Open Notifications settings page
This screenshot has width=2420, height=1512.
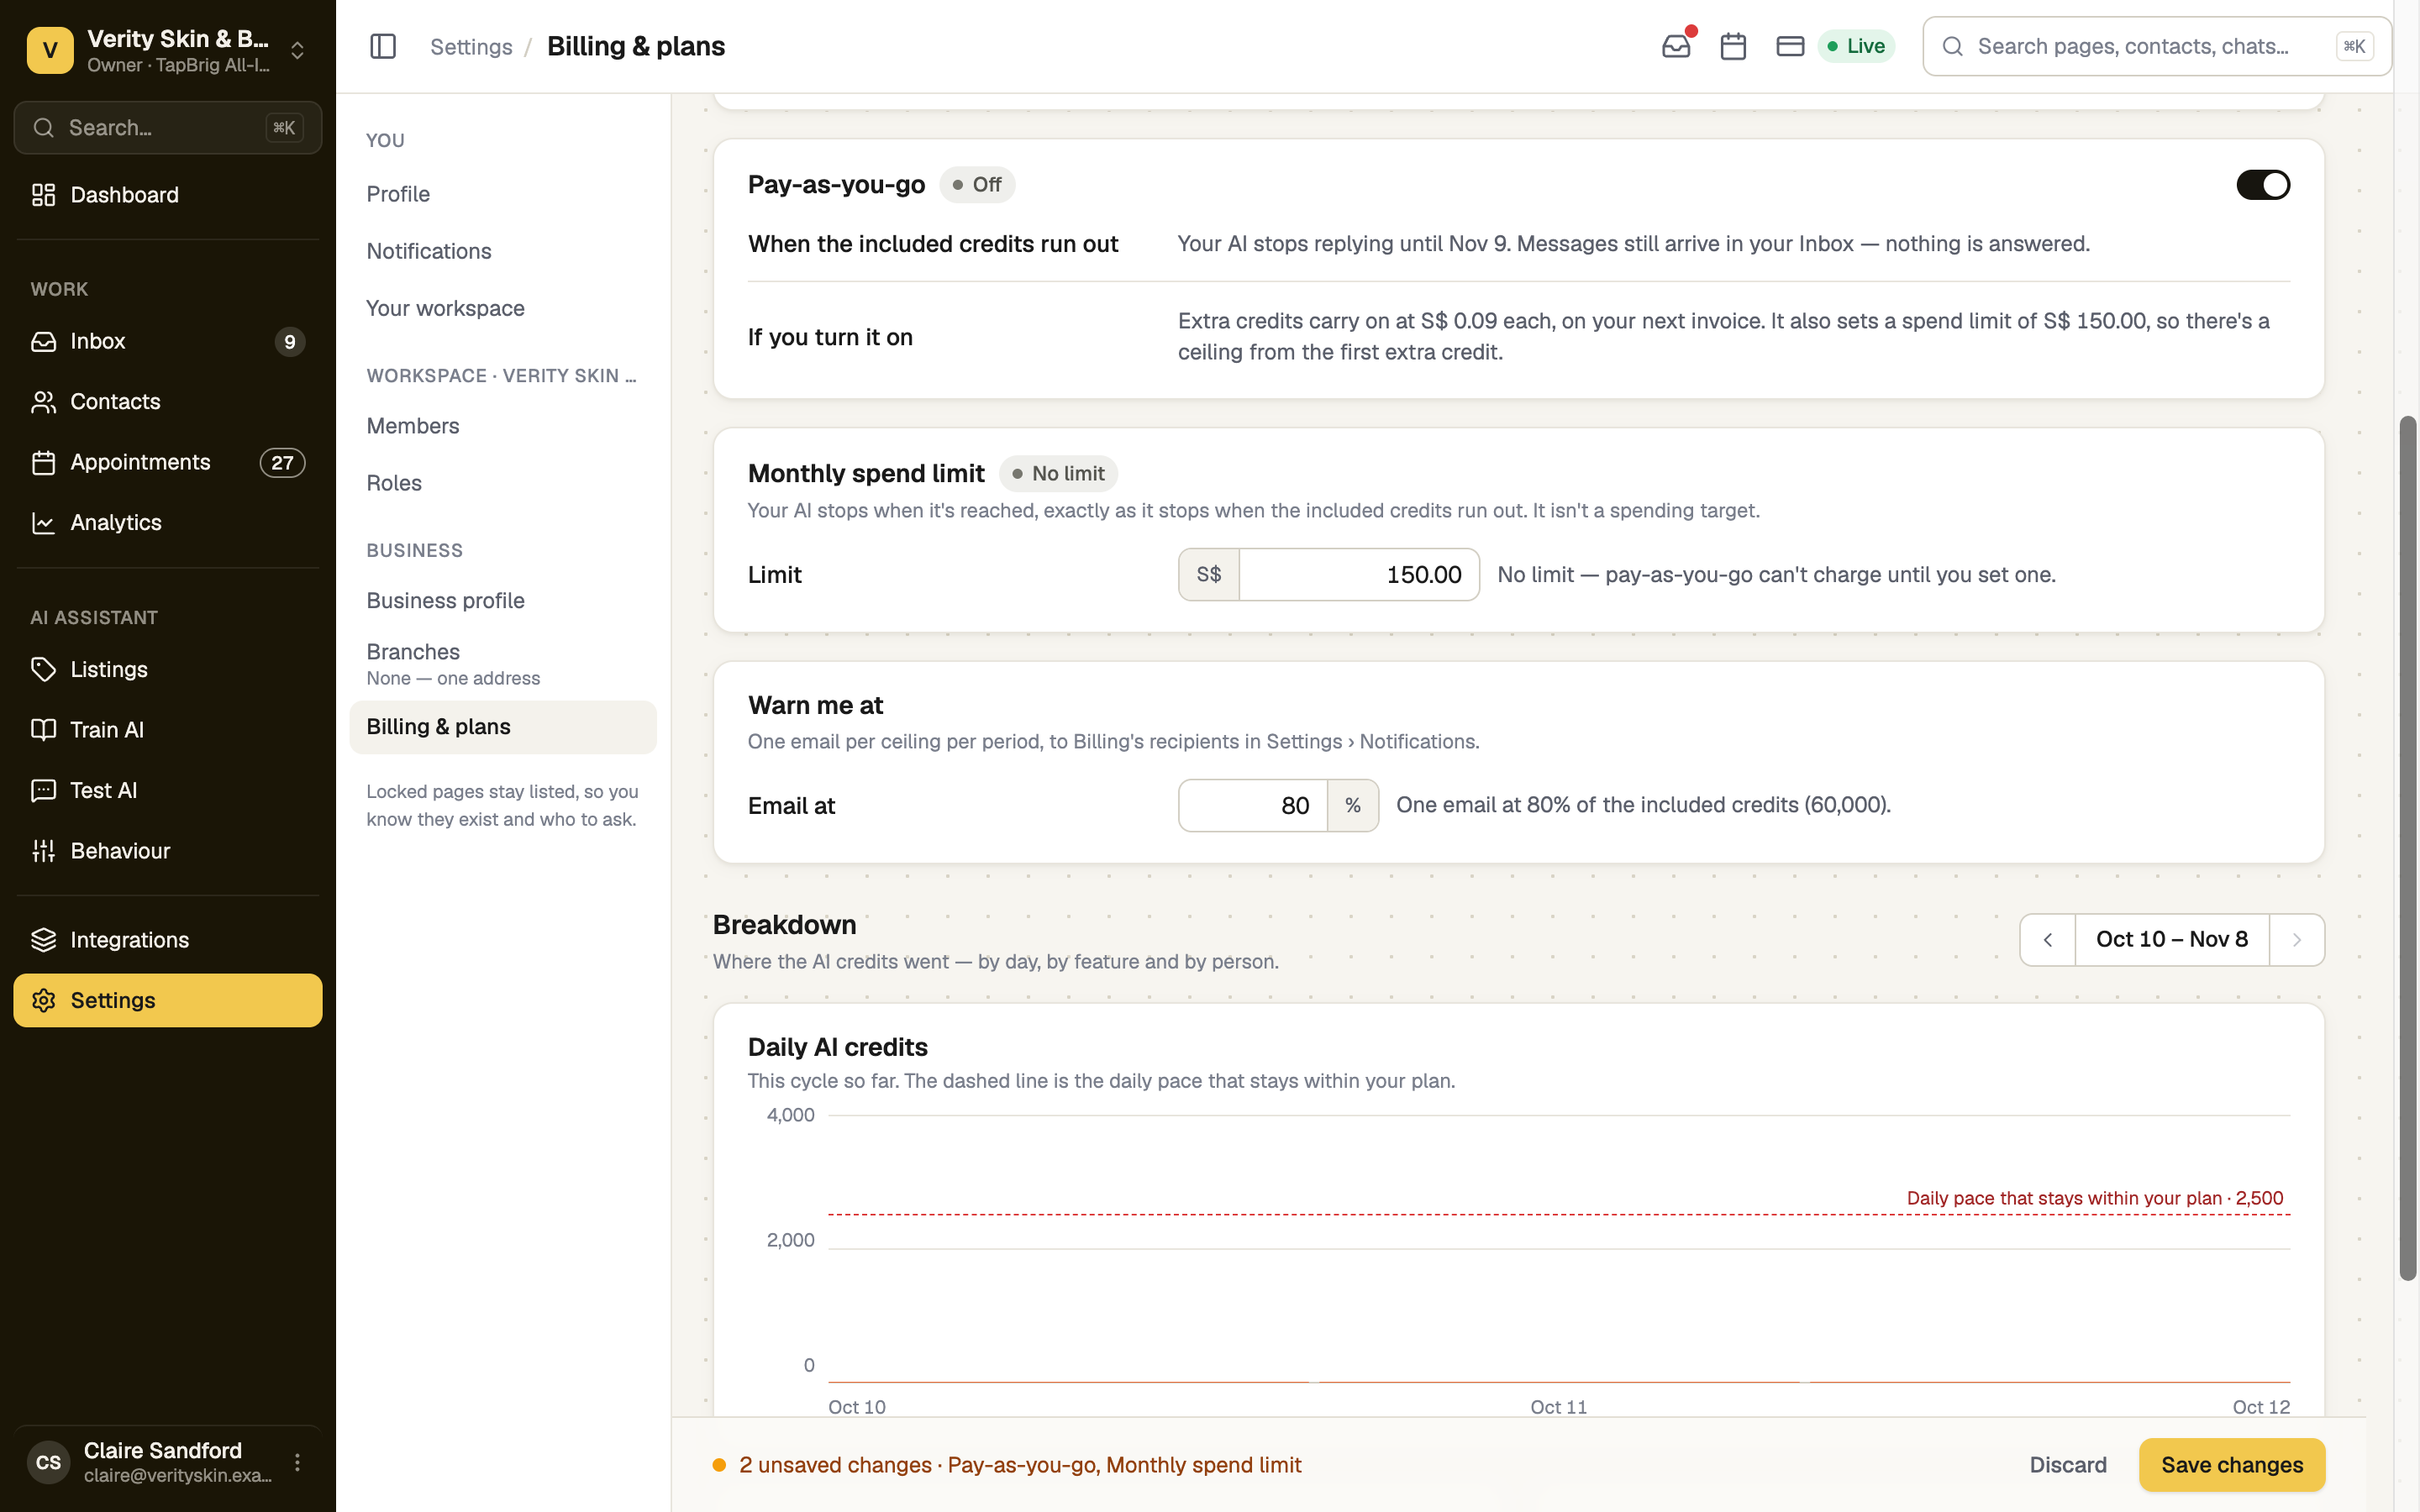[503, 251]
